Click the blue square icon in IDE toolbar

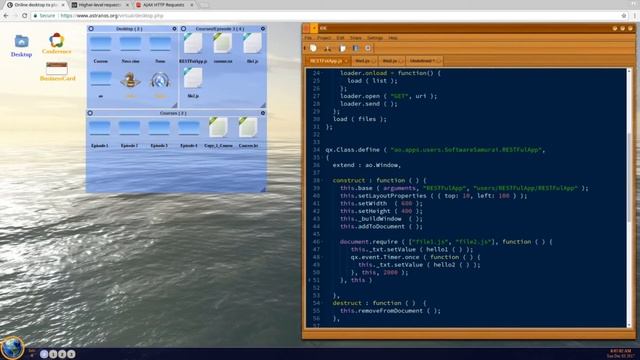[x=356, y=48]
